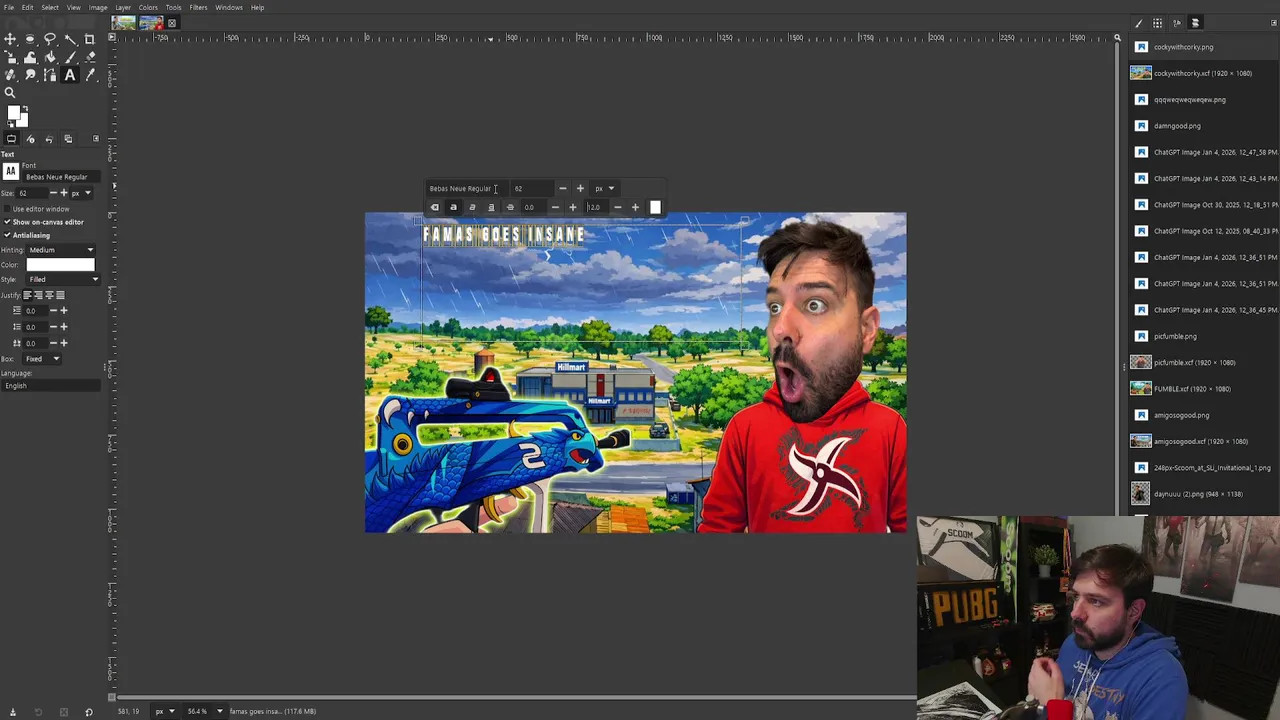Open px unit dropdown in on-canvas toolbar
This screenshot has width=1280, height=720.
tap(604, 188)
